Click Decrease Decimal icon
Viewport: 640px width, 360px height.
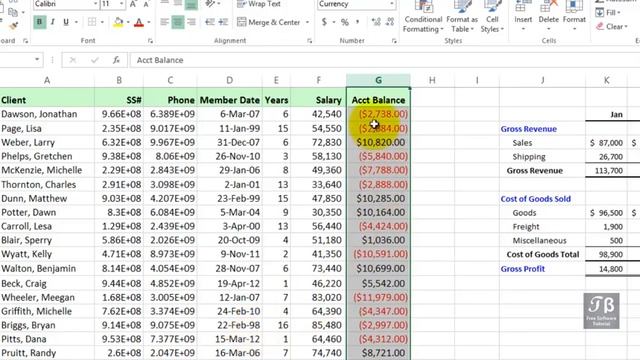(x=390, y=22)
